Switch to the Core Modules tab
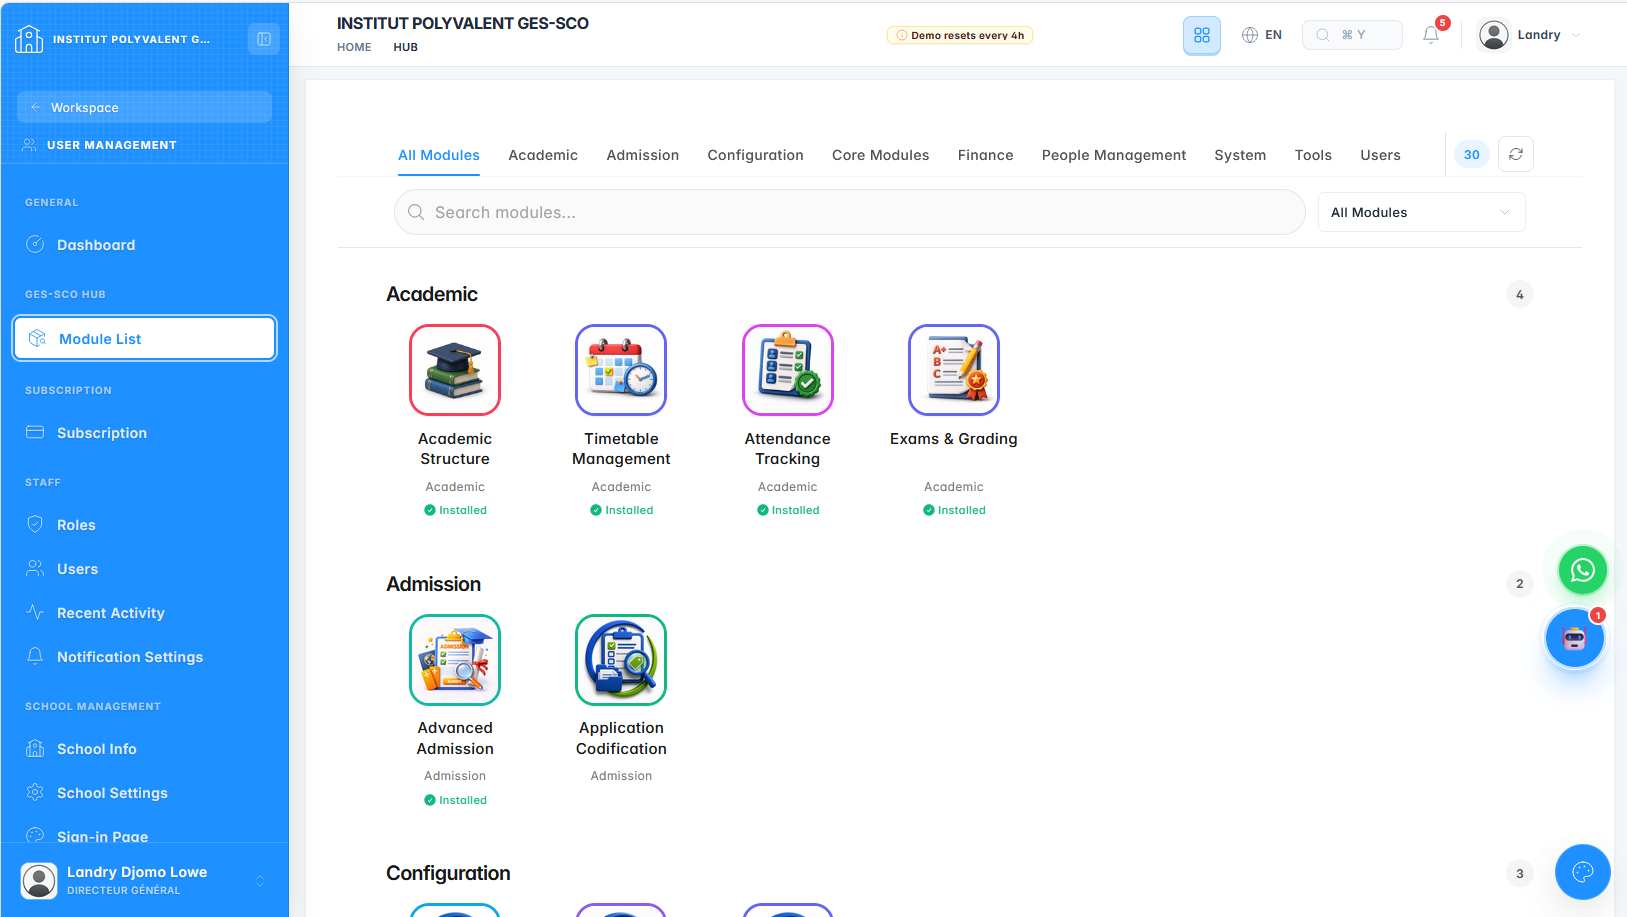Image resolution: width=1627 pixels, height=917 pixels. point(881,155)
